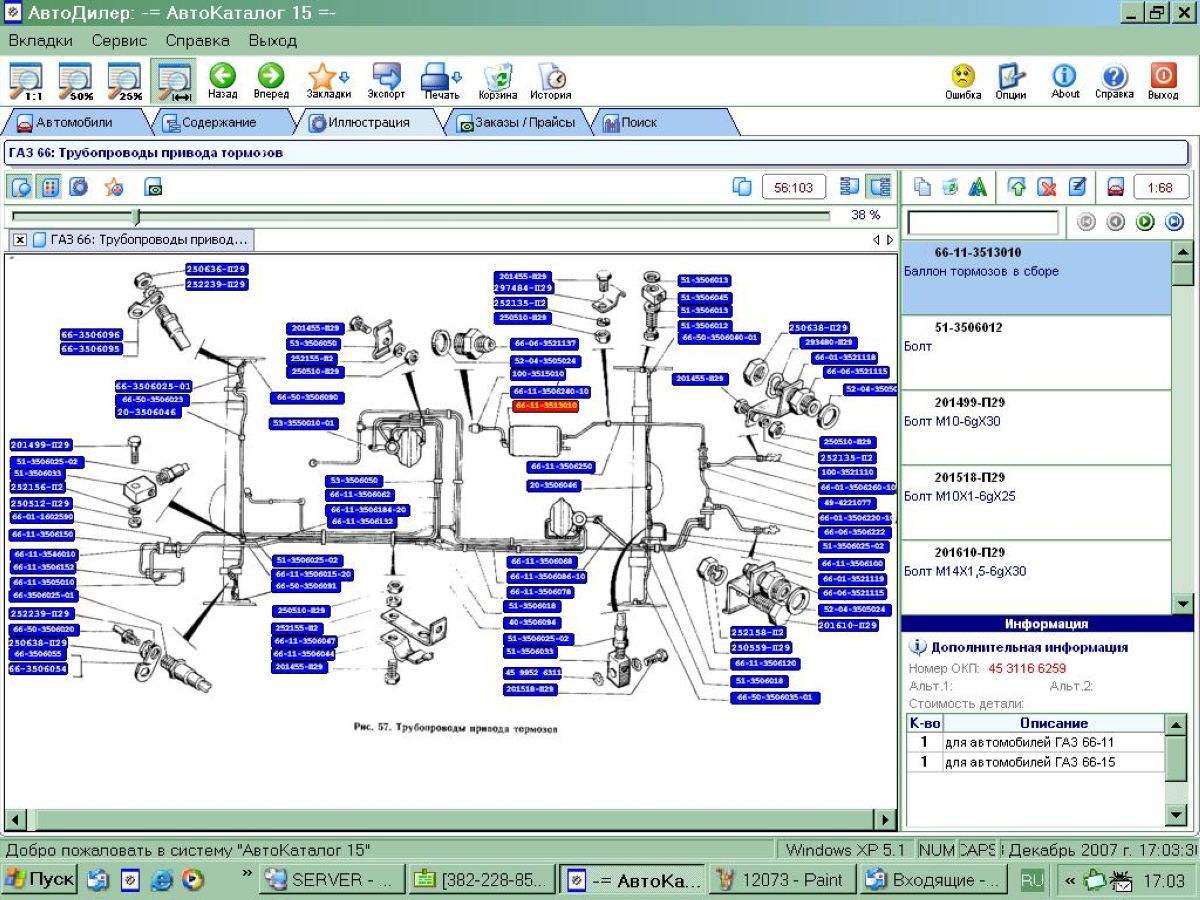Select part 201518-П29 in parts list
The width and height of the screenshot is (1200, 900).
point(1036,503)
